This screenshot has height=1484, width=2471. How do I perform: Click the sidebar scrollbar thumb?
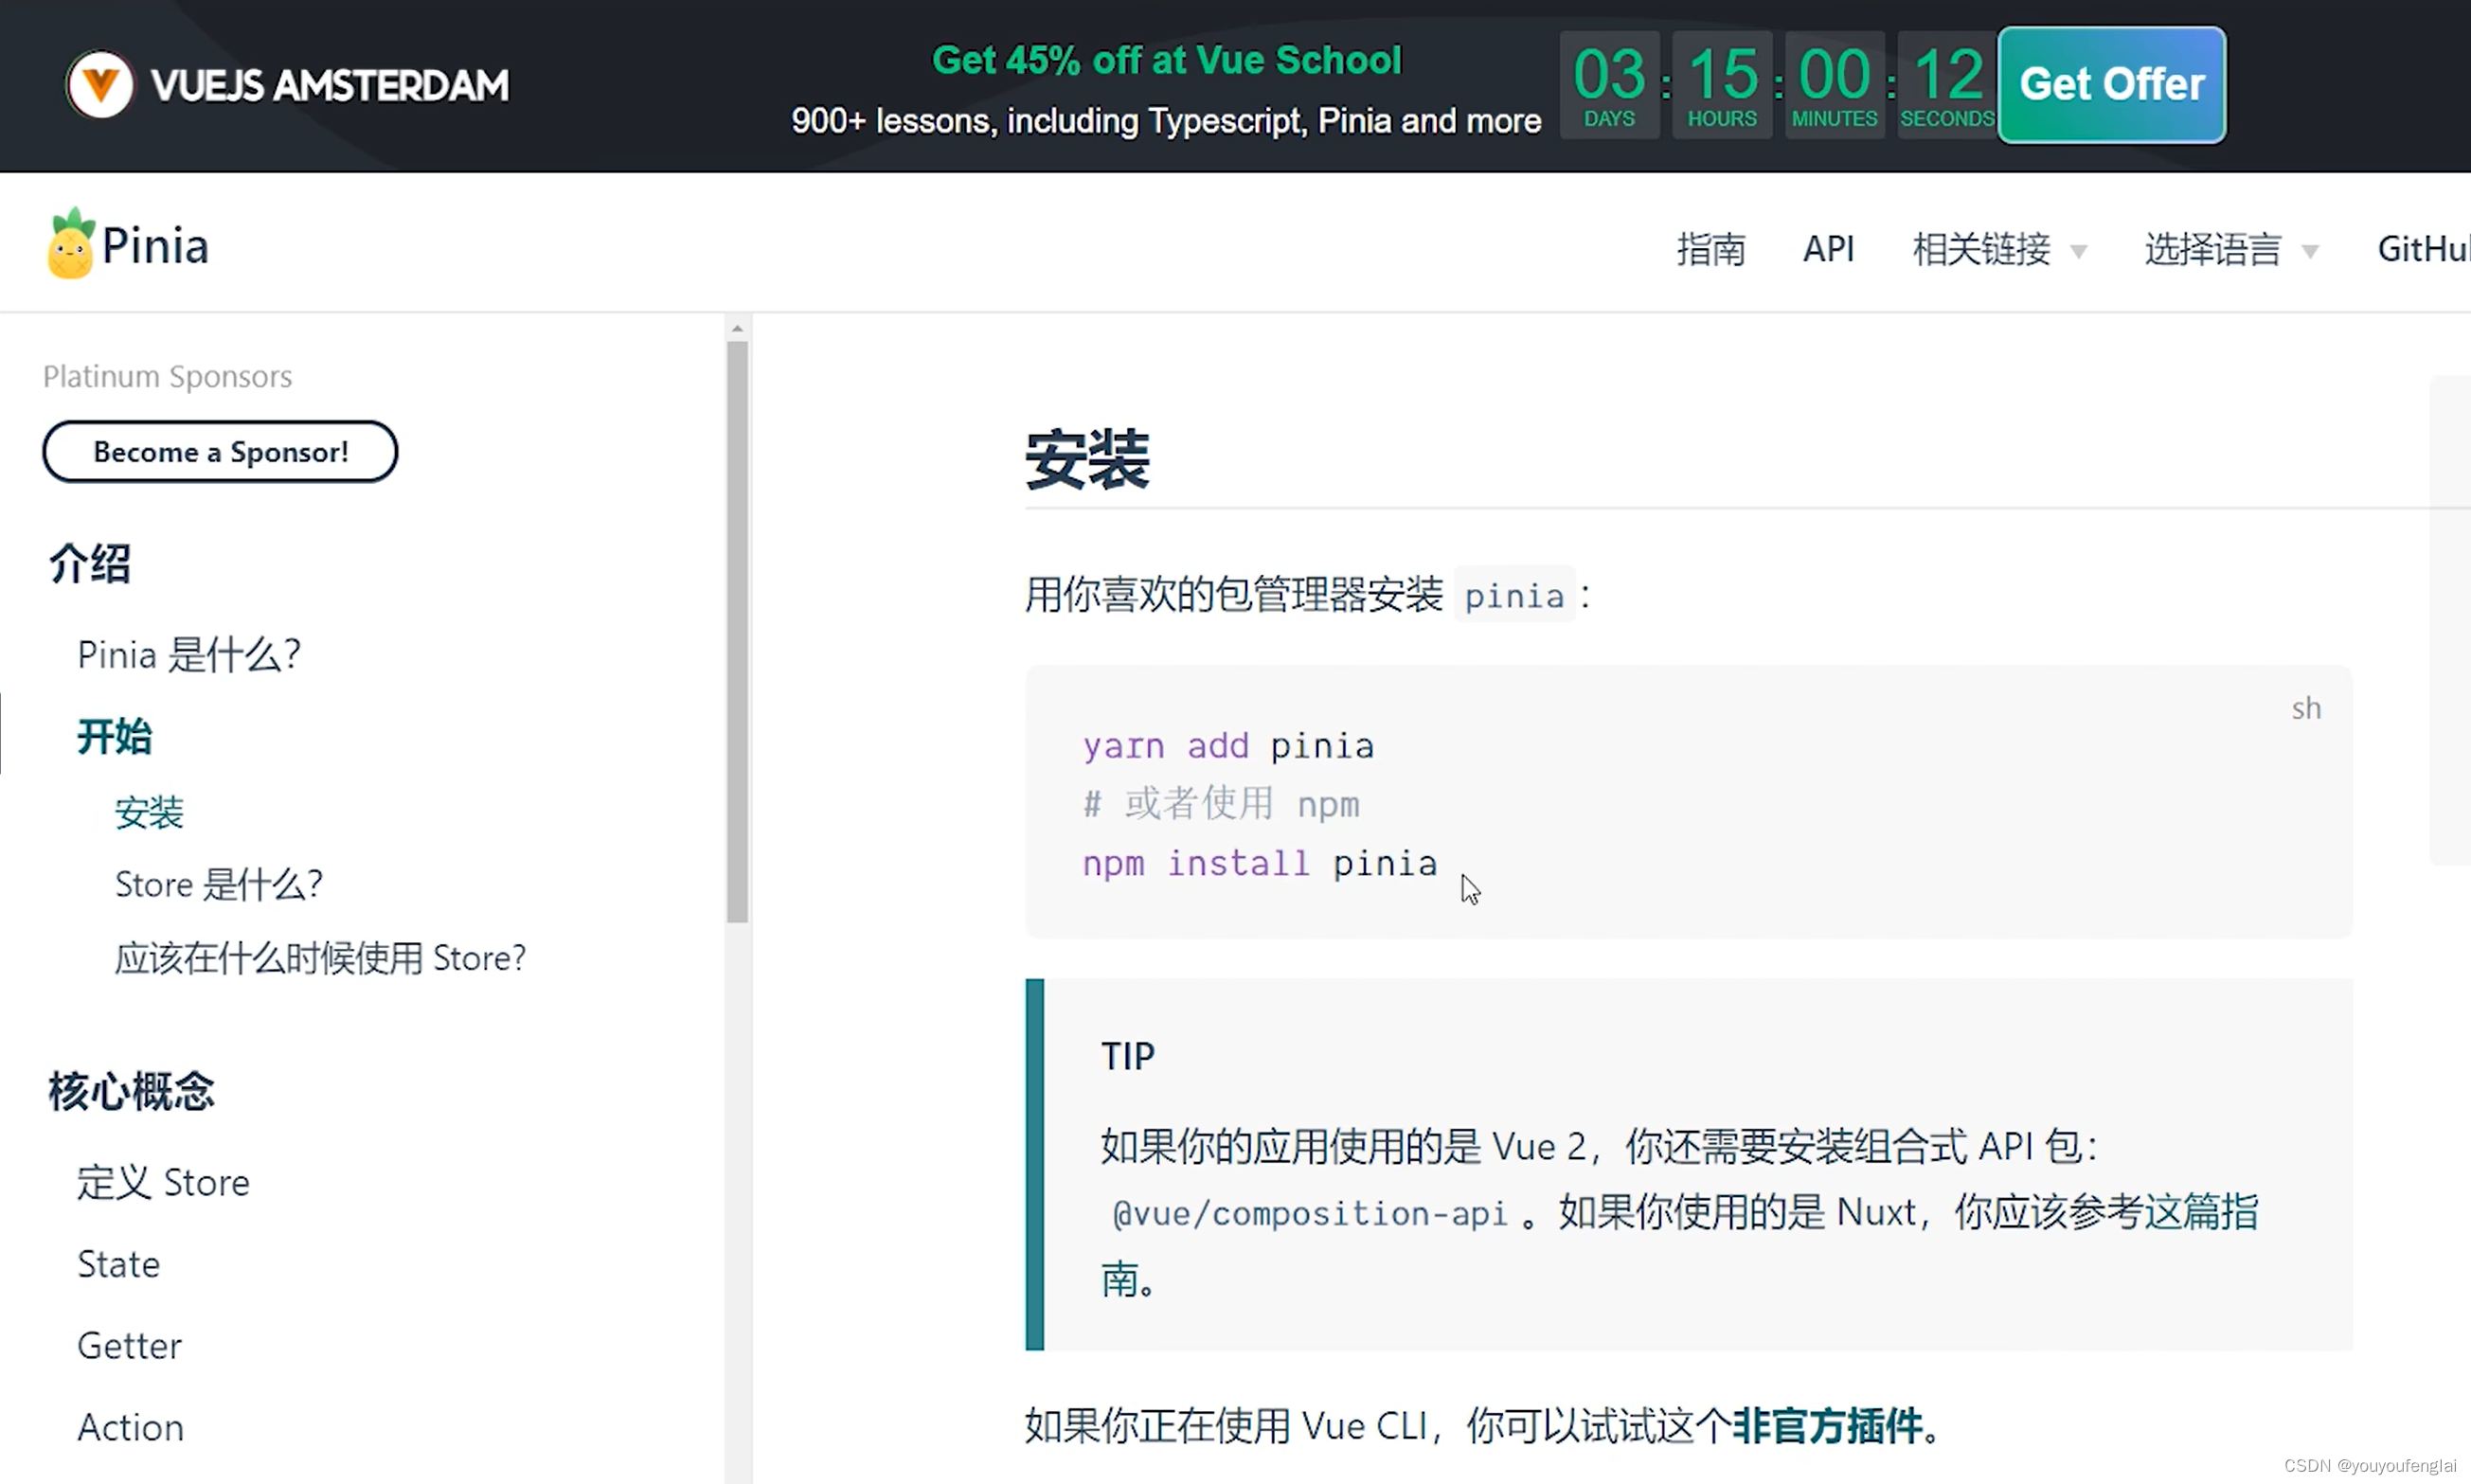(737, 632)
